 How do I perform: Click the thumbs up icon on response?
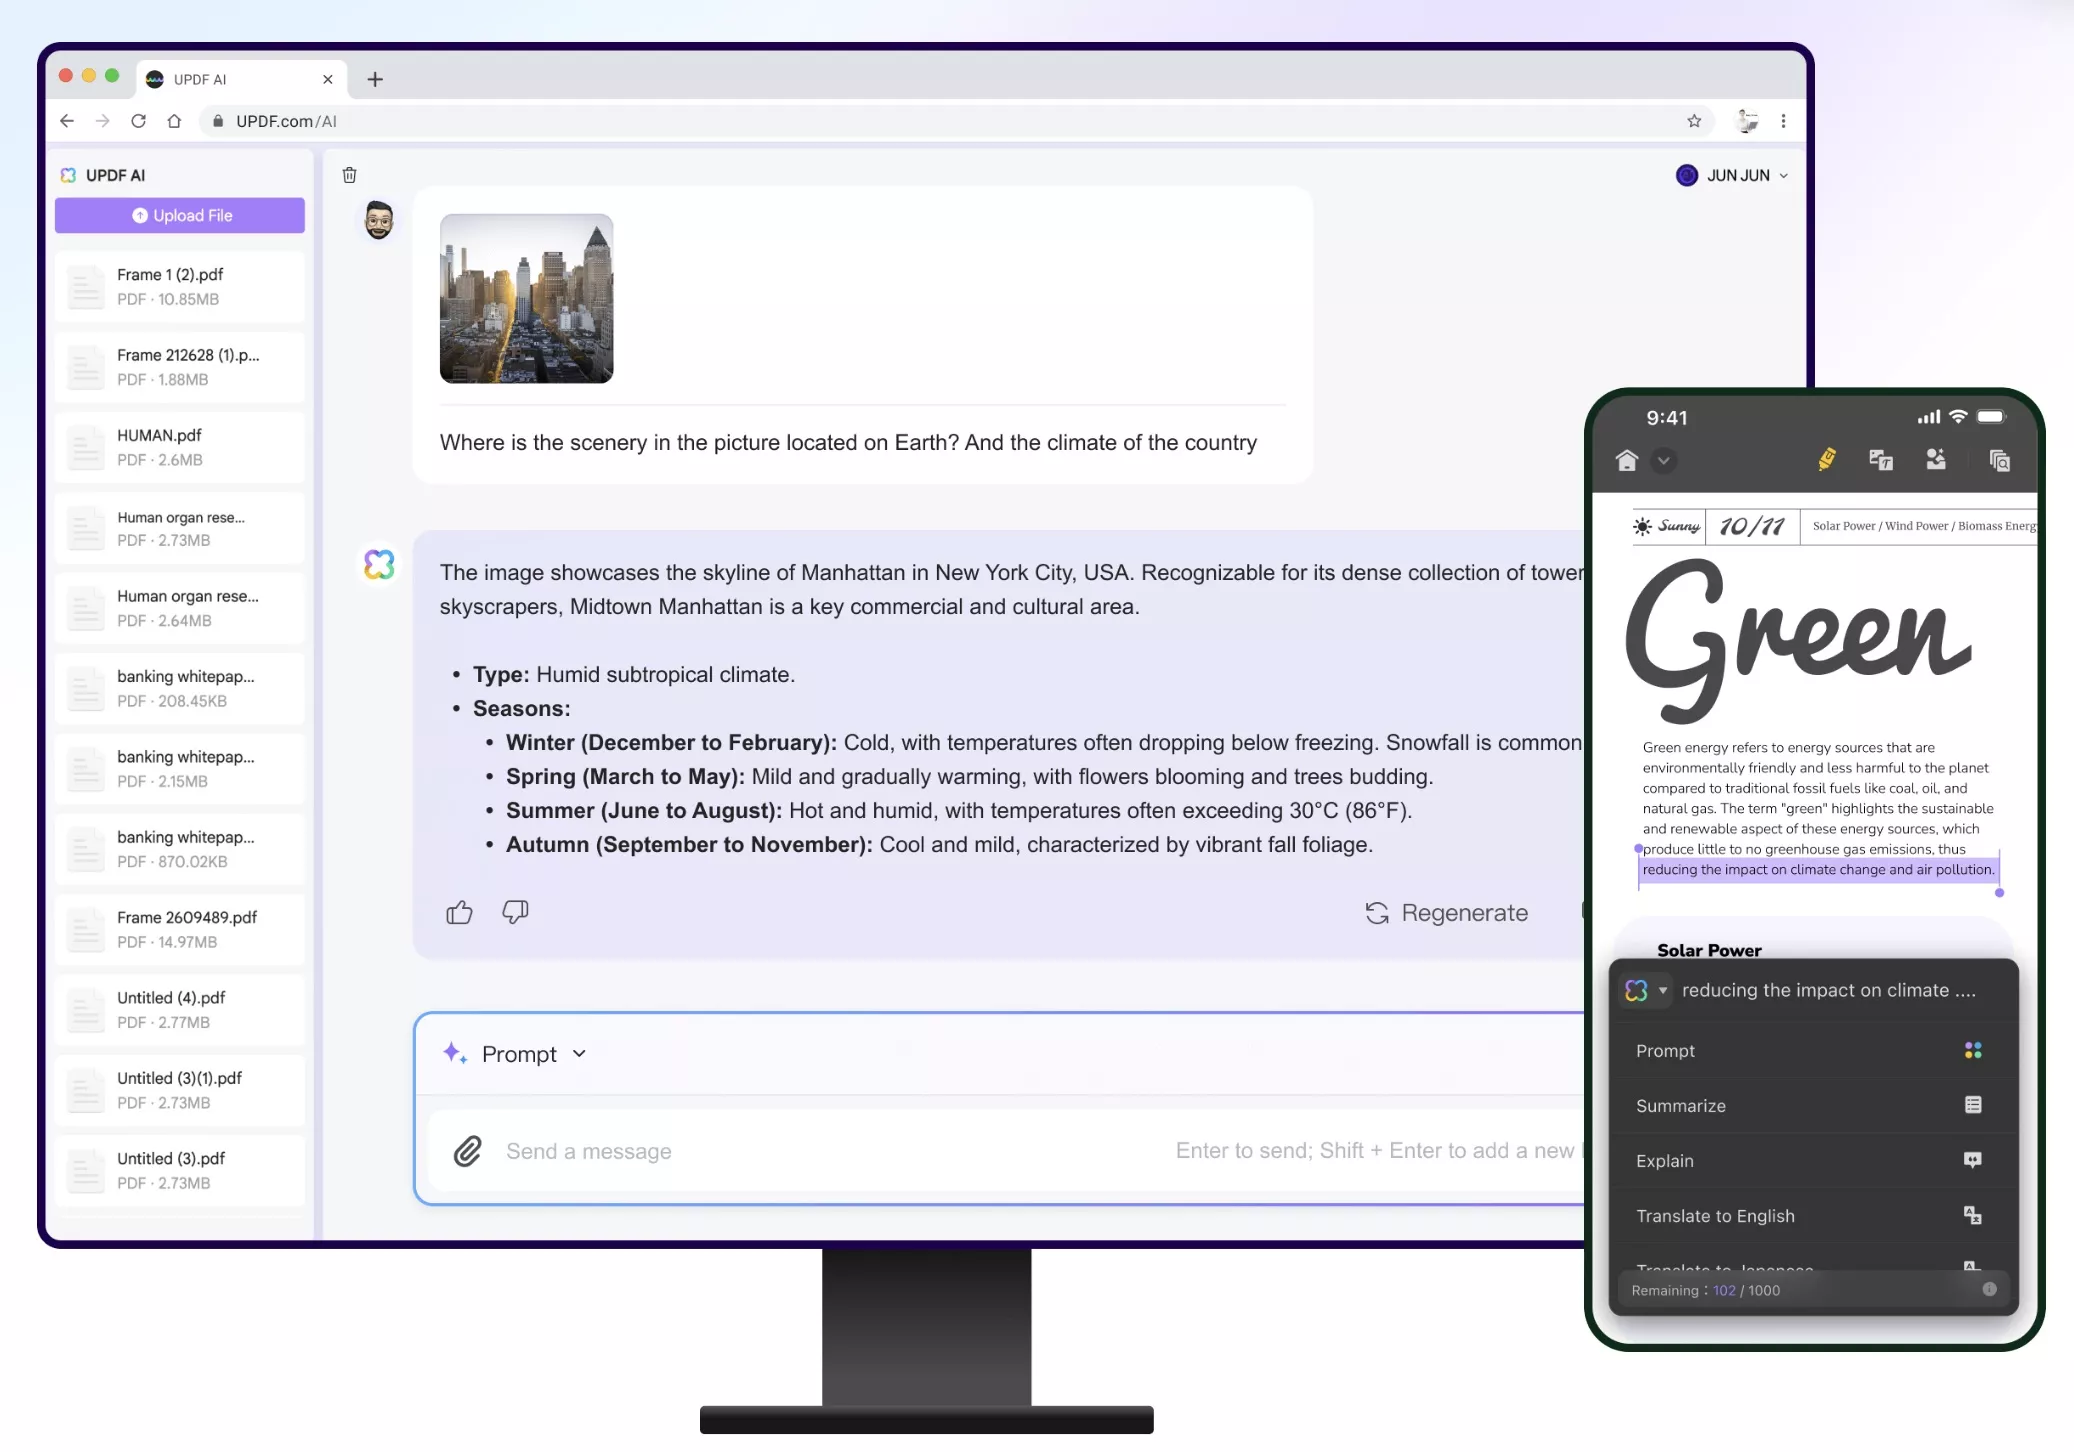(460, 911)
